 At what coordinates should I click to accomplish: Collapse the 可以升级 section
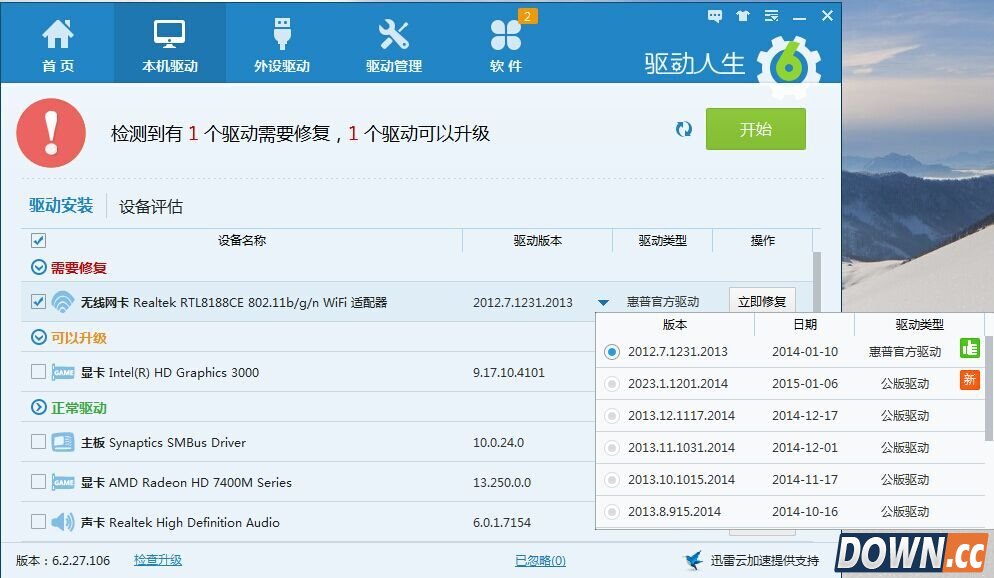39,338
